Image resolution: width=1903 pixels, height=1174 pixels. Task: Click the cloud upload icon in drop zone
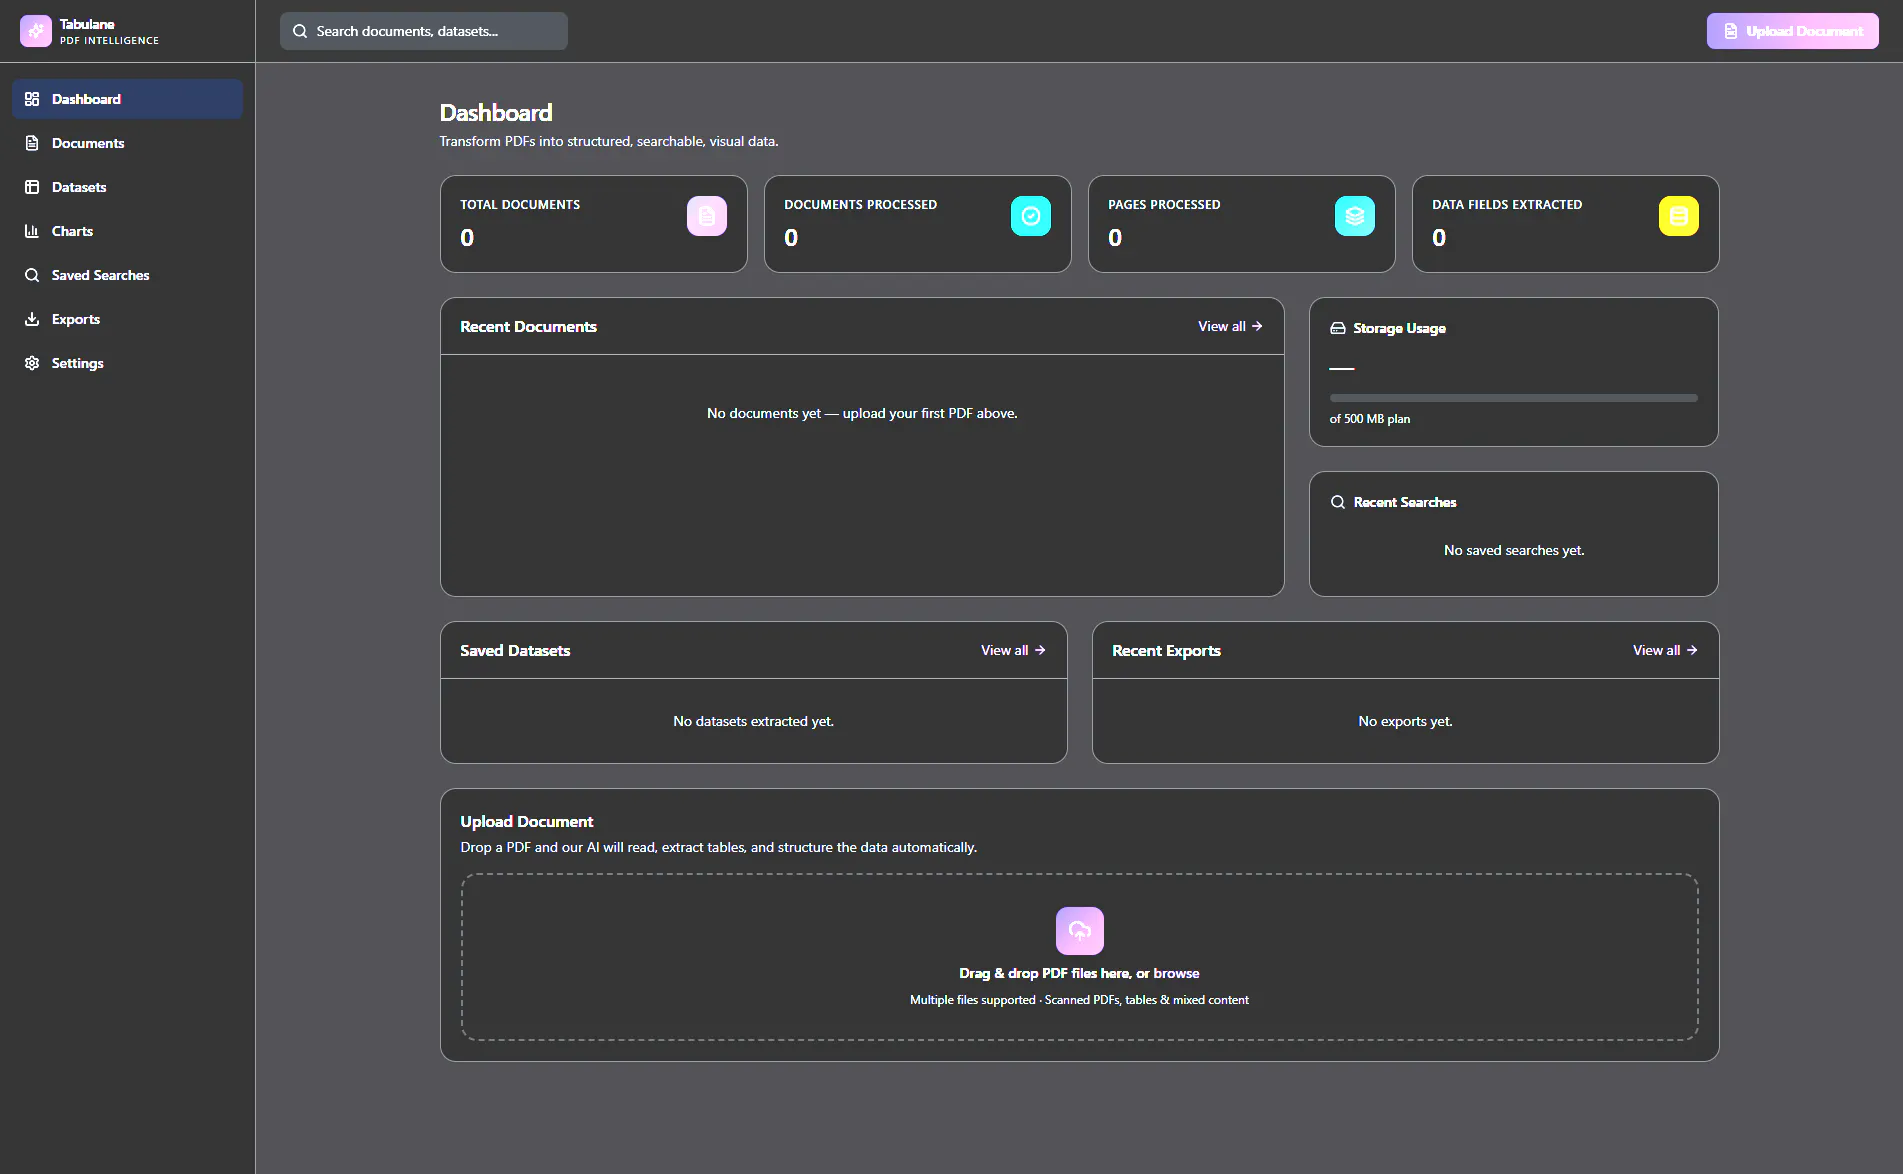pos(1080,931)
